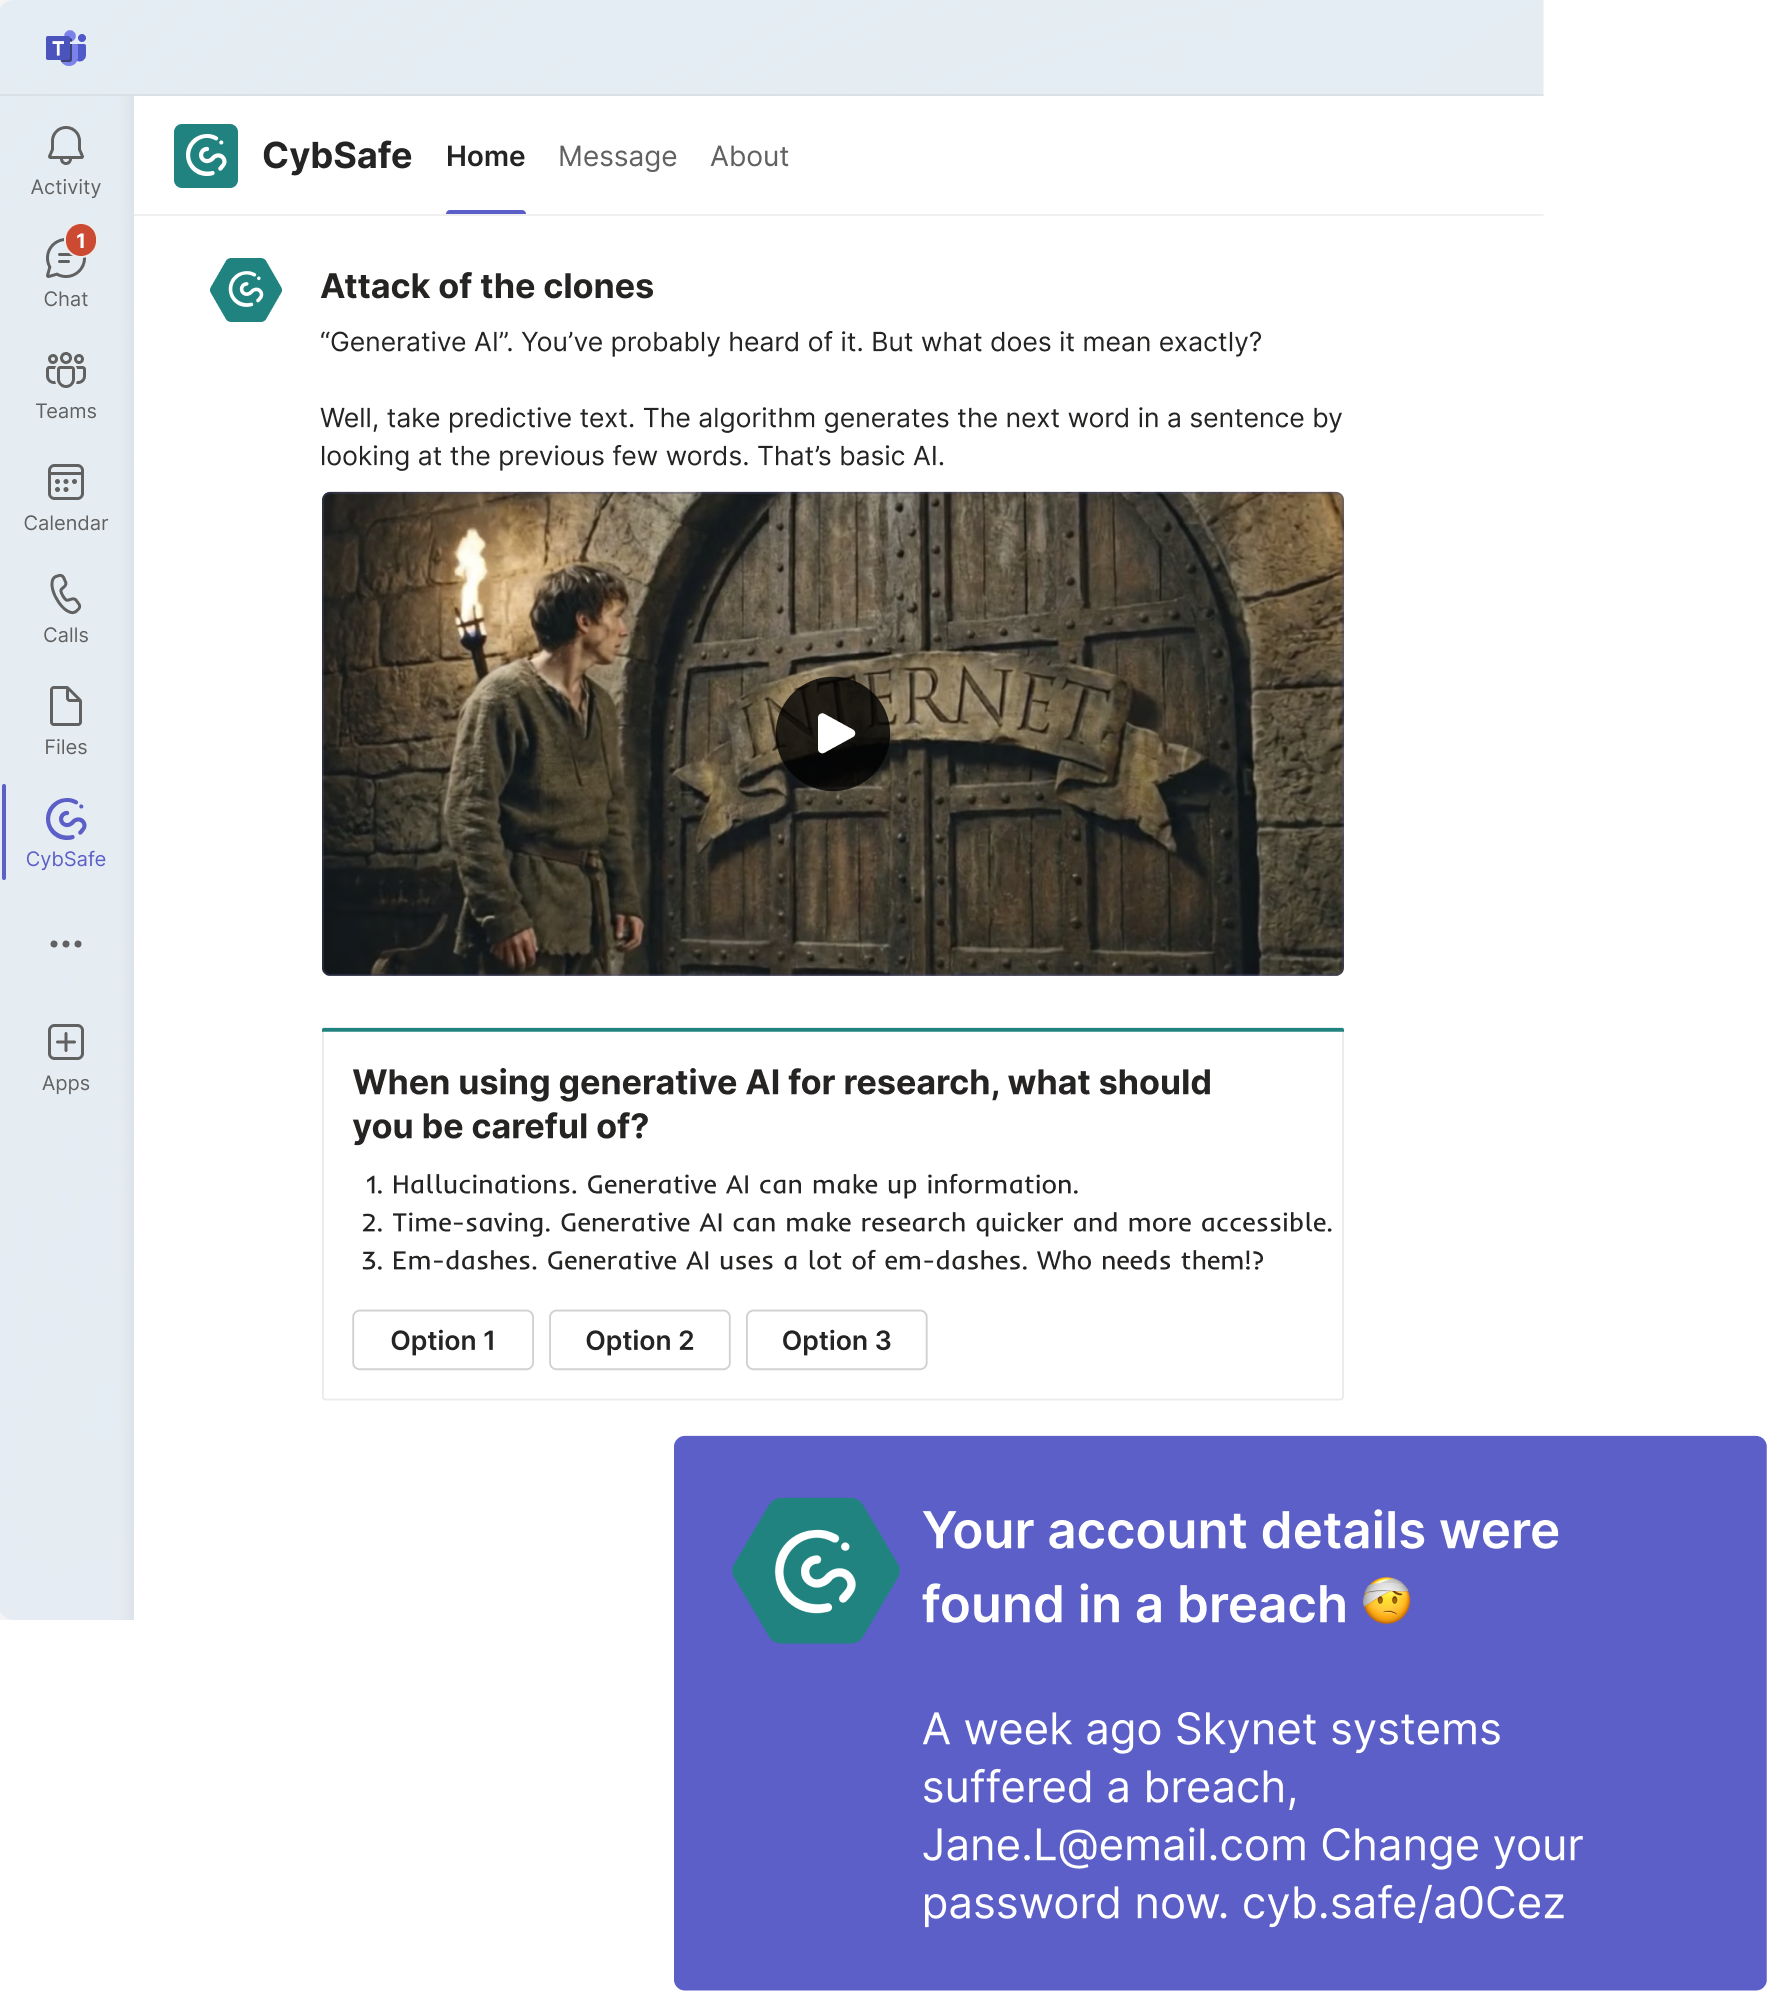Viewport: 1767px width, 1991px height.
Task: Open the Teams section in sidebar
Action: 66,386
